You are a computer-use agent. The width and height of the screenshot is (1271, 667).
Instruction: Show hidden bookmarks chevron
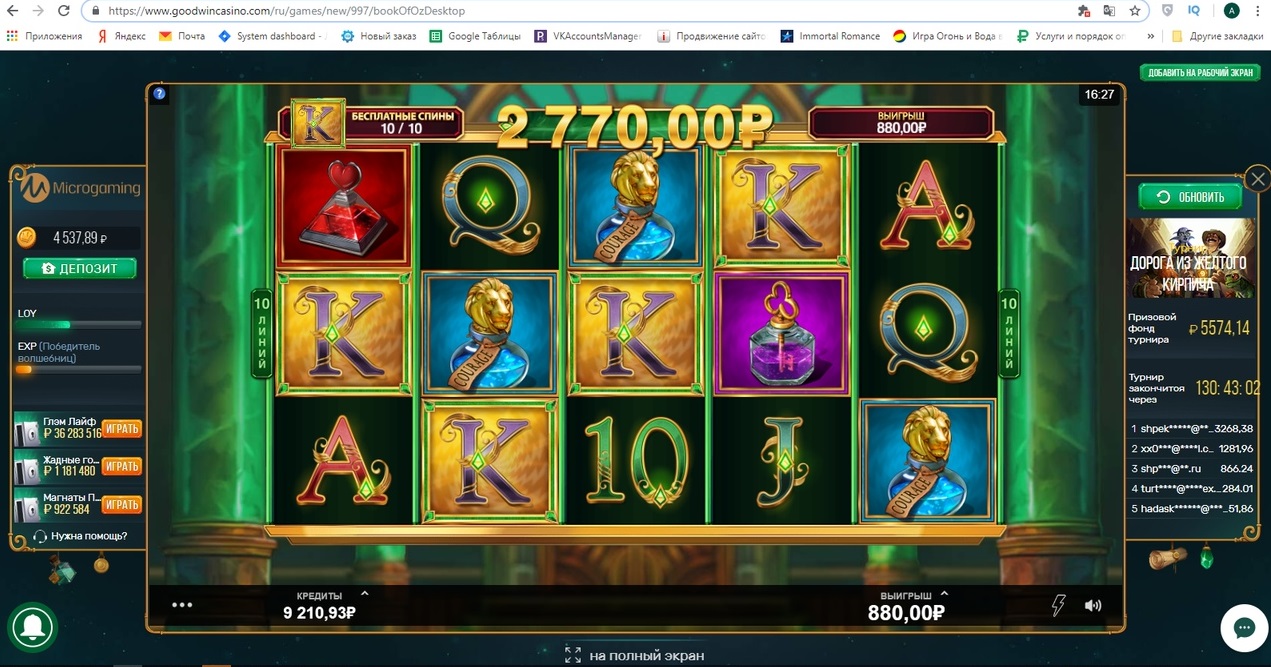[1151, 36]
